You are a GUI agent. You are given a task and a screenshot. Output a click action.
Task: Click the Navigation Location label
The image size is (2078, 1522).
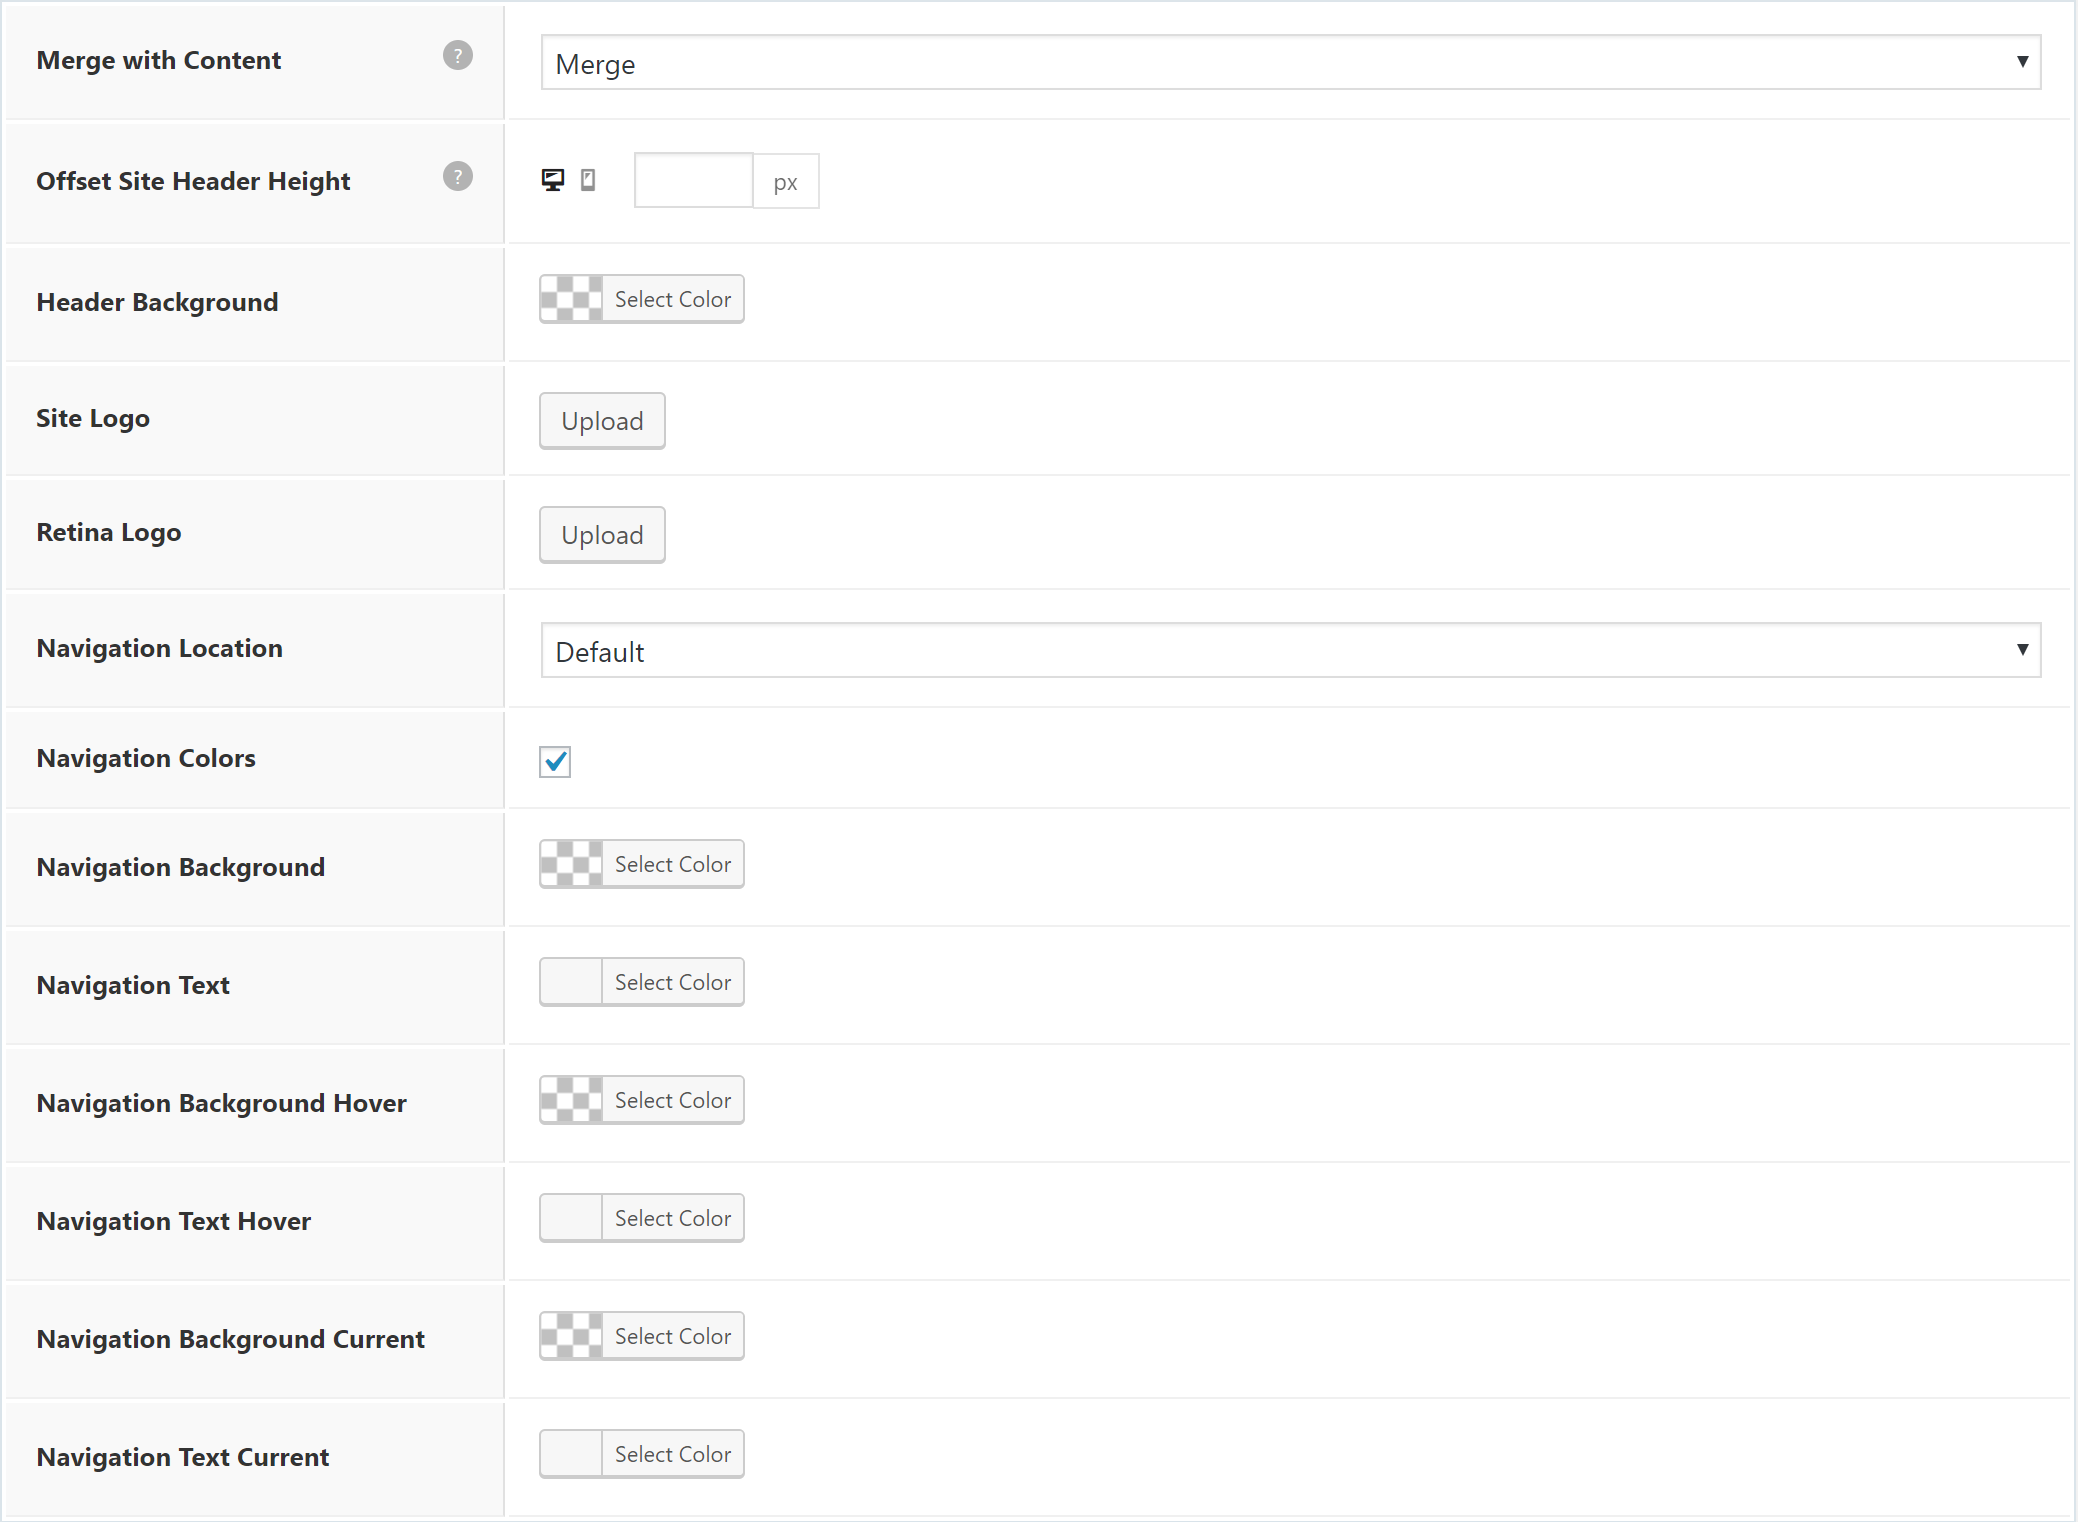click(160, 648)
